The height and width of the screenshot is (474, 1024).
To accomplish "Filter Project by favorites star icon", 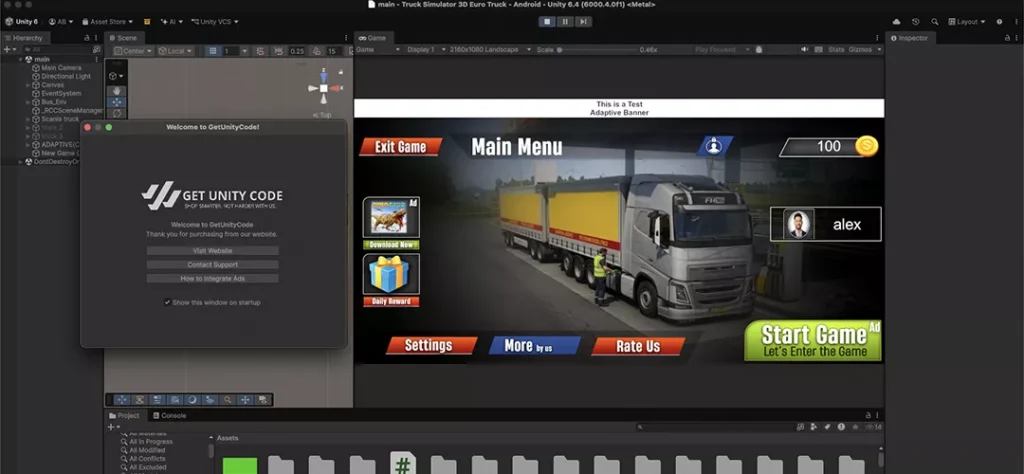I will tap(855, 427).
